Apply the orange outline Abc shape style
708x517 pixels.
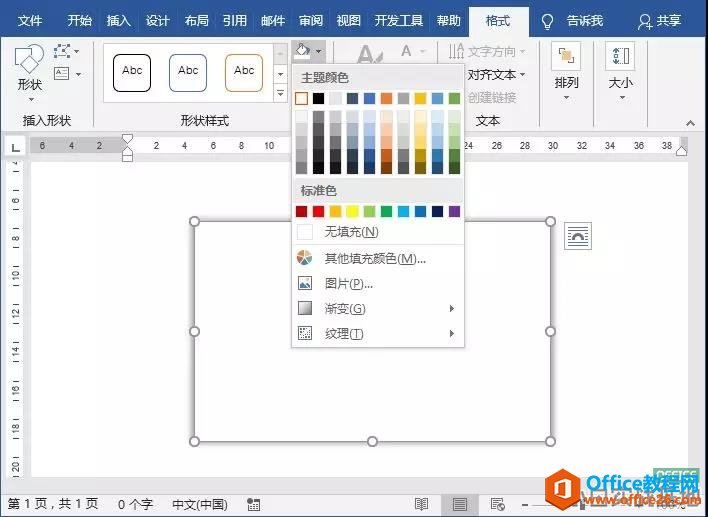click(x=244, y=73)
